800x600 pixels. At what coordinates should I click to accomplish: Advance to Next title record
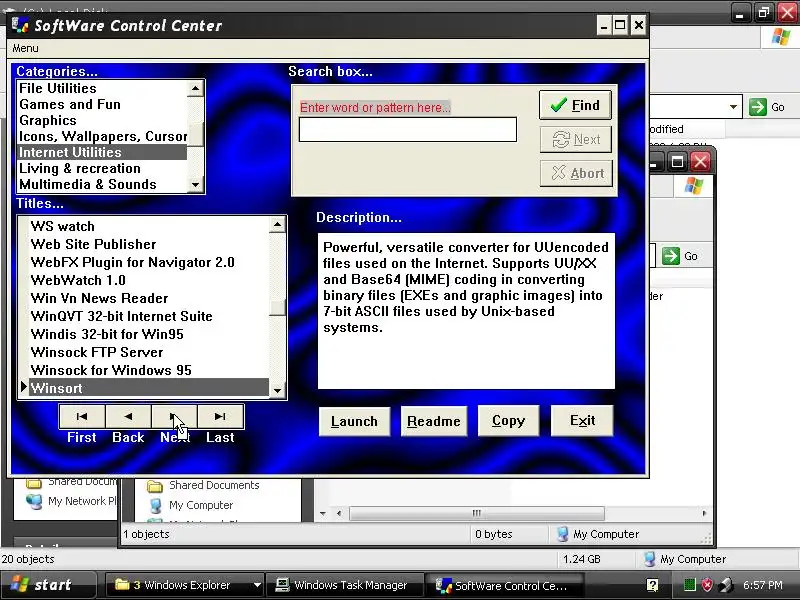coord(174,417)
